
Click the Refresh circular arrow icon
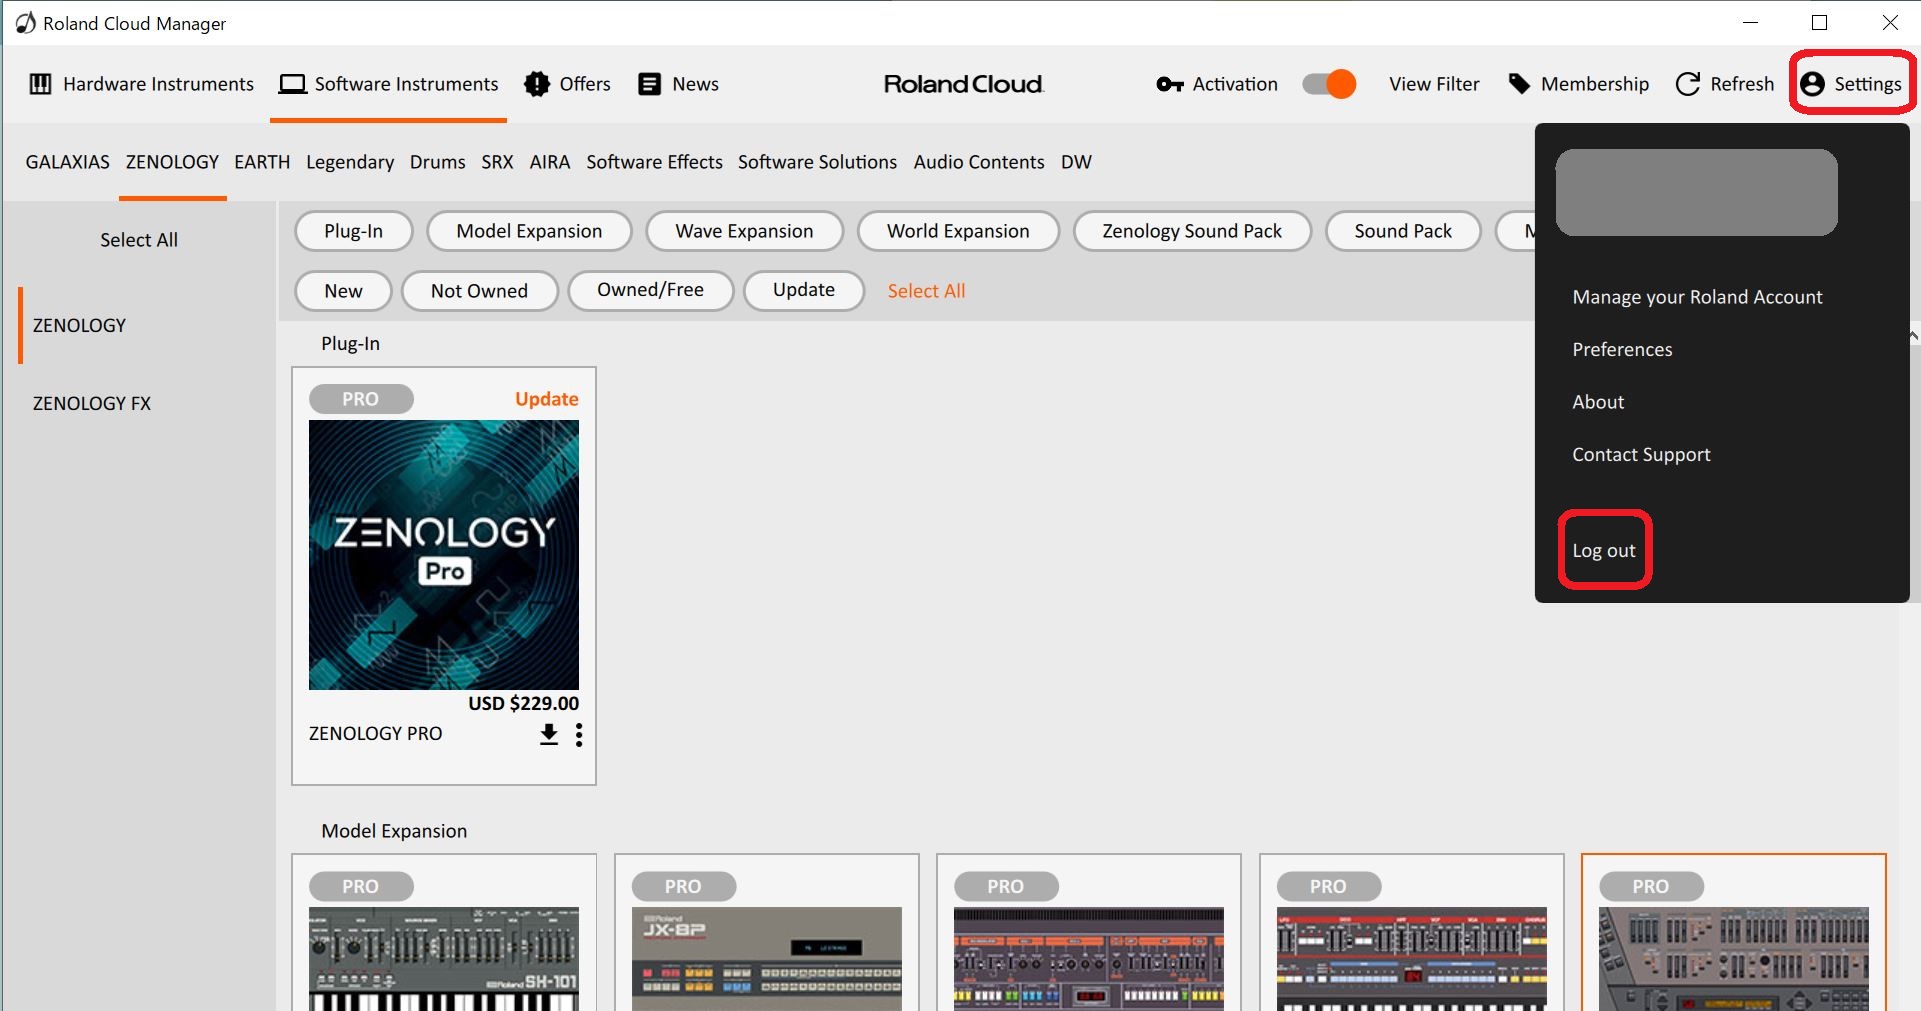1688,84
